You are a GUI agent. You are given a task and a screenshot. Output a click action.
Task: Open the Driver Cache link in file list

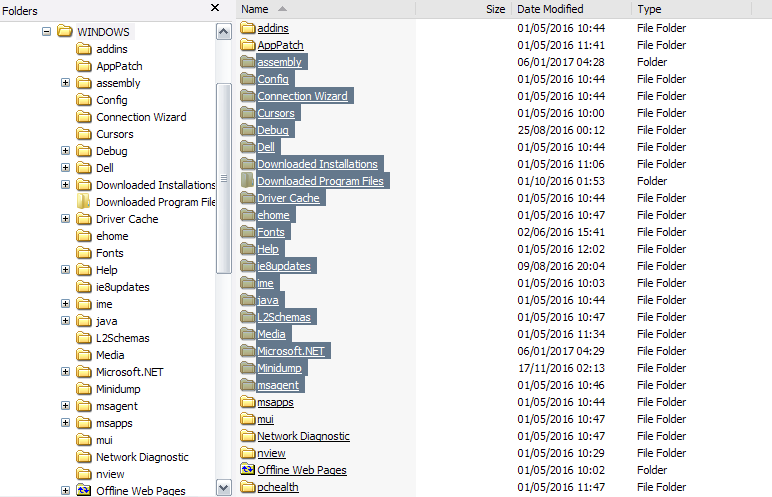[288, 198]
